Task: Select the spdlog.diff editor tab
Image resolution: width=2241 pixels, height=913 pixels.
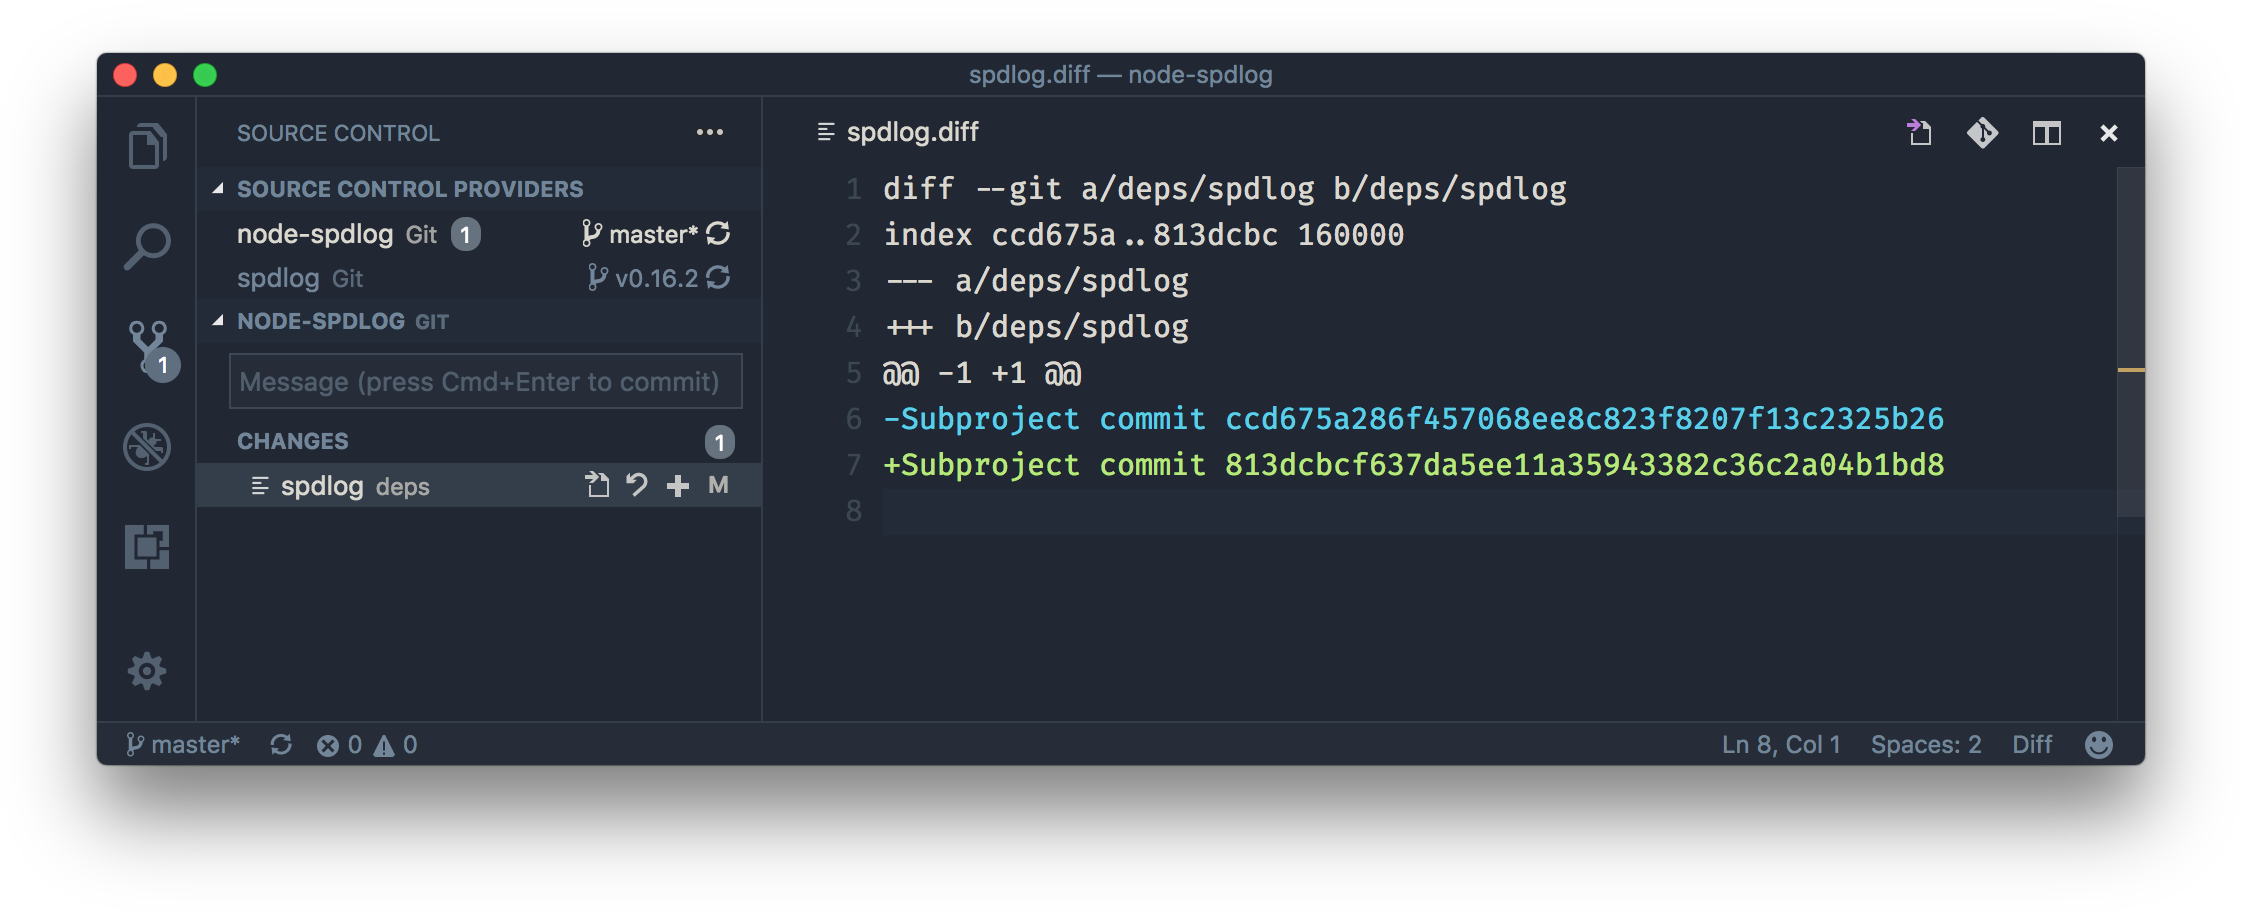Action: [x=910, y=132]
